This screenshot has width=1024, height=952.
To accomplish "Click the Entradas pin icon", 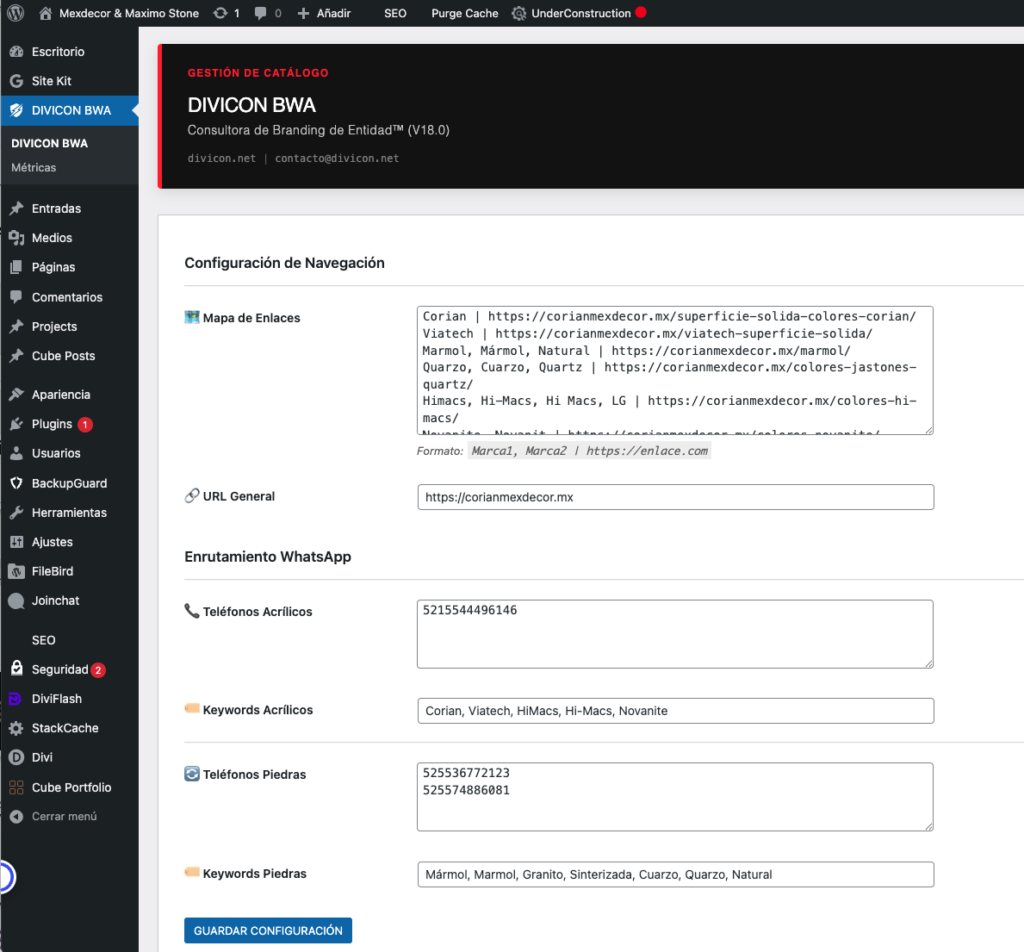I will coord(16,208).
